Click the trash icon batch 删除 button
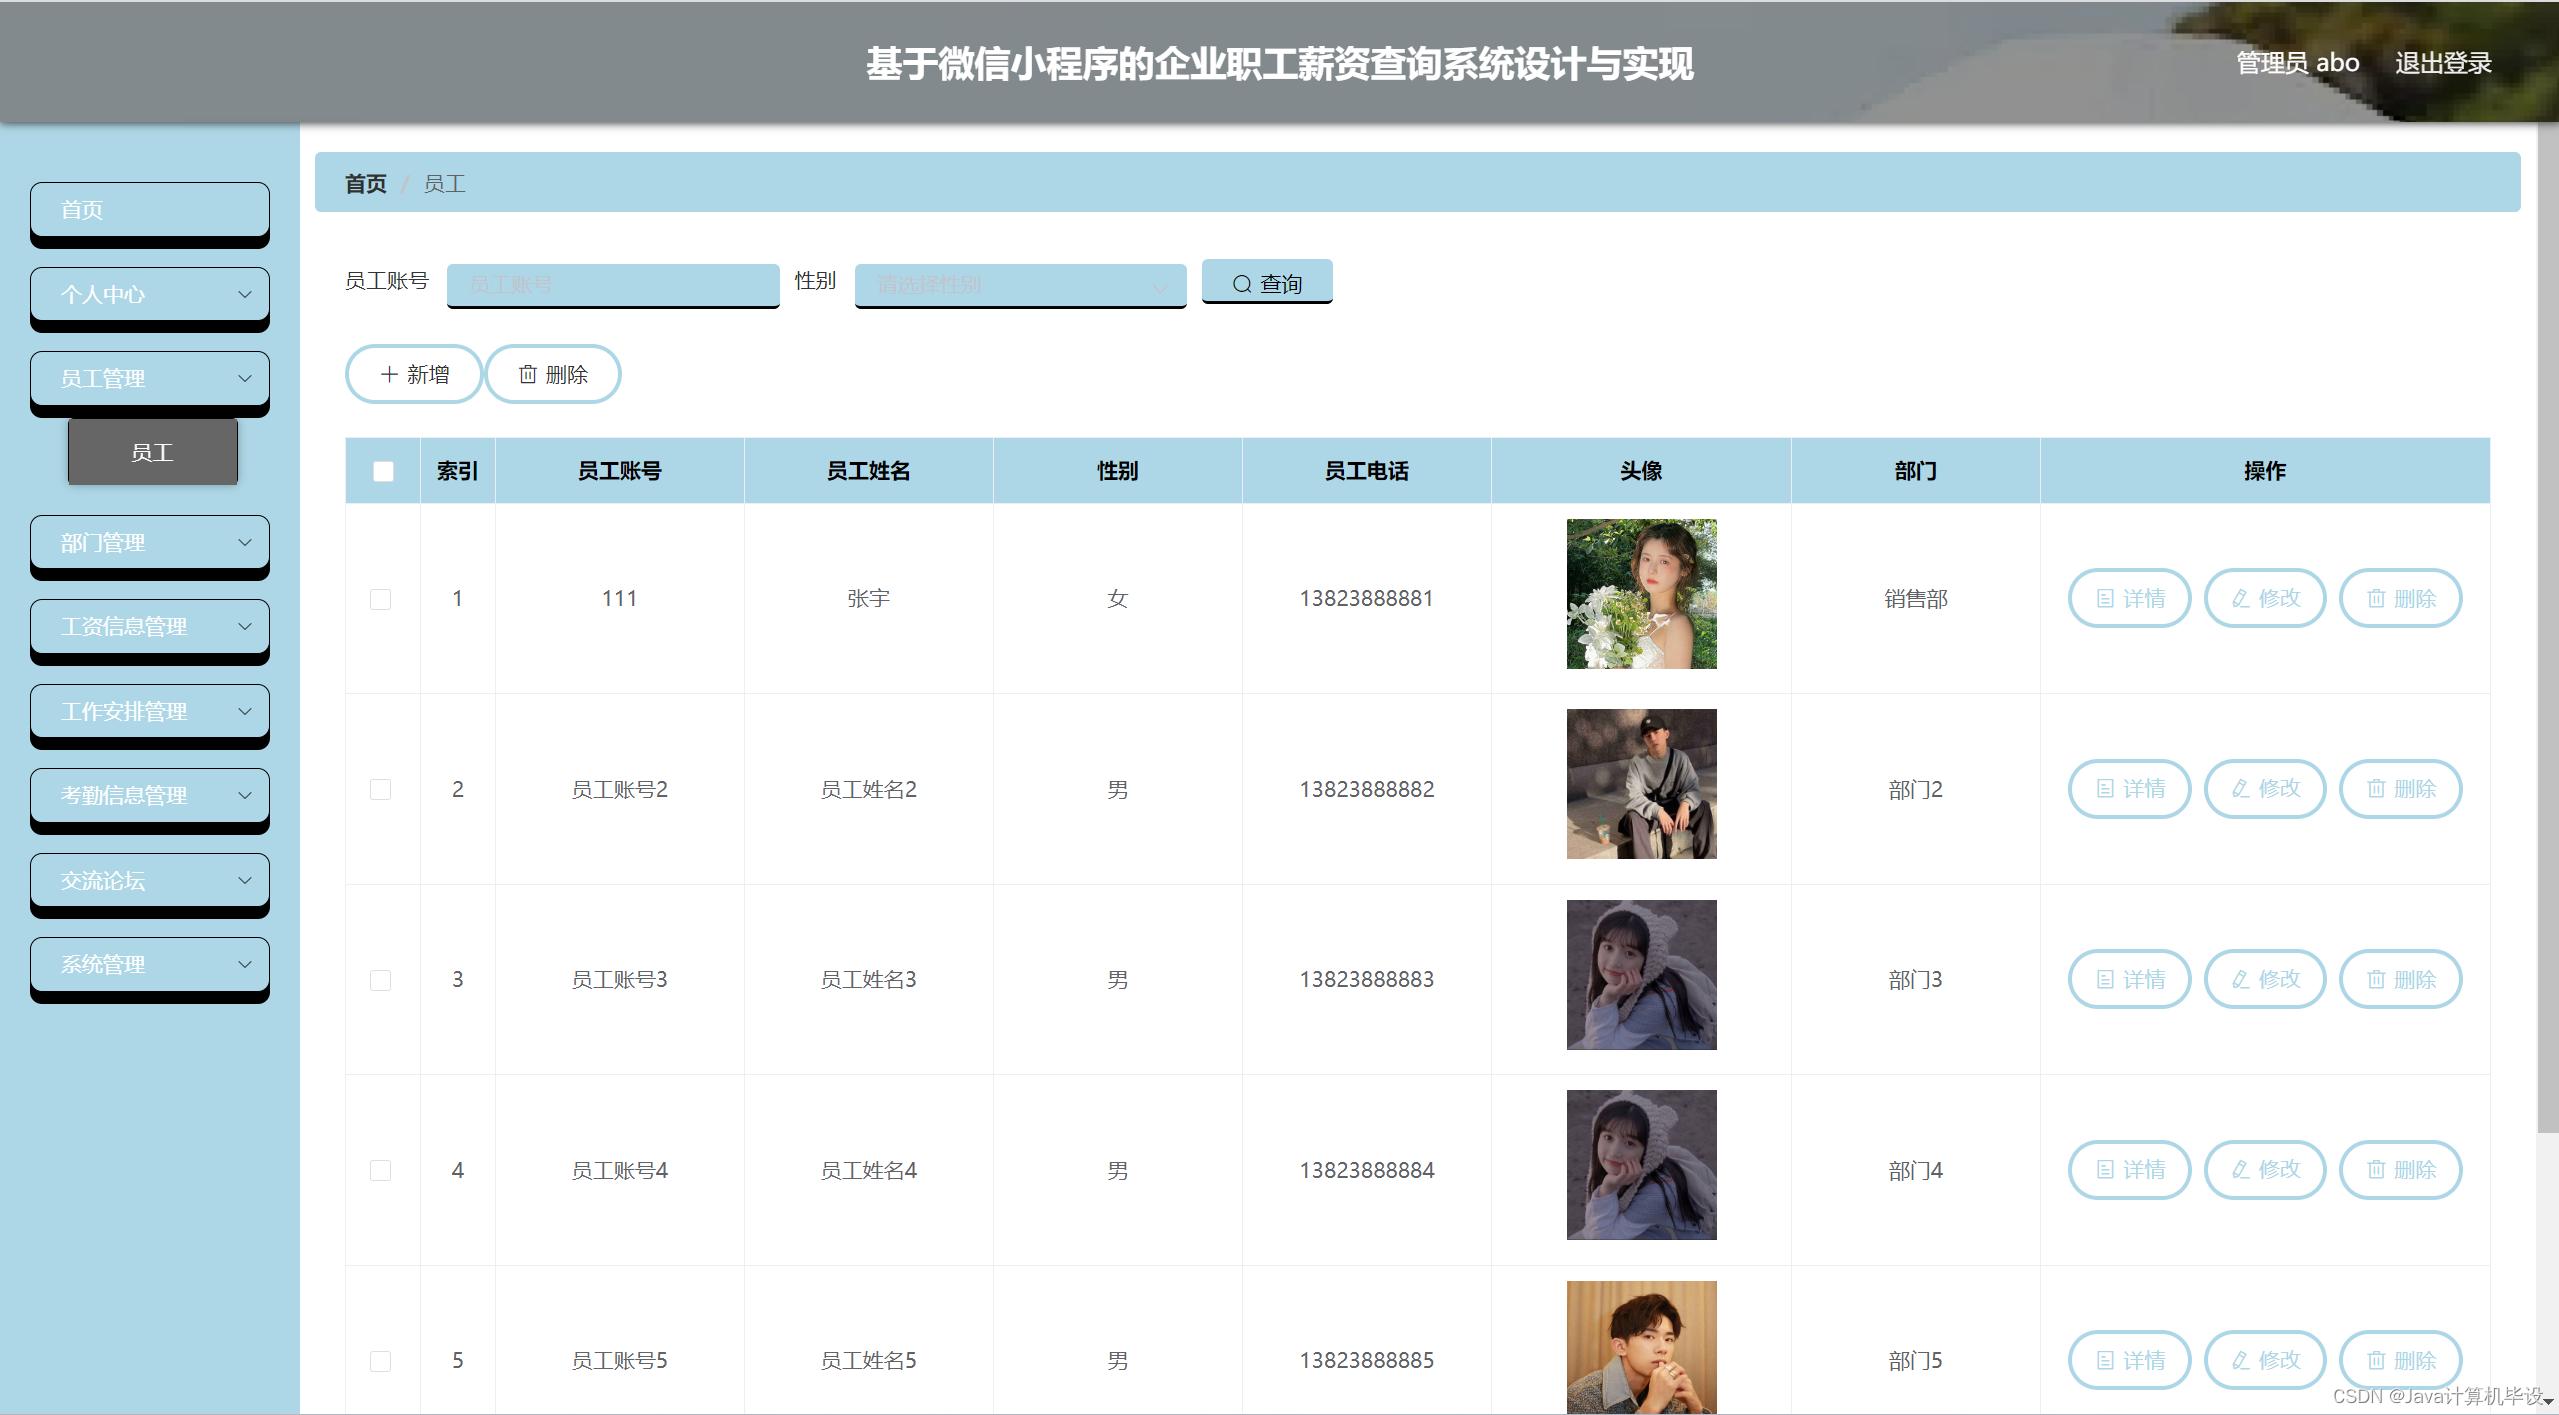This screenshot has height=1415, width=2559. pyautogui.click(x=553, y=374)
